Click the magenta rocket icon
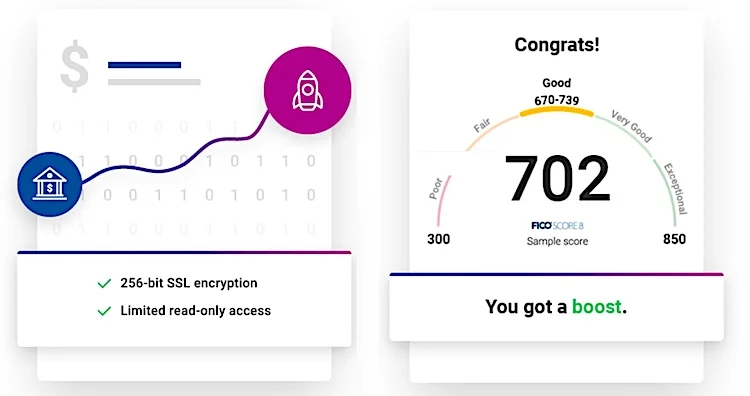Image resolution: width=750 pixels, height=396 pixels. [308, 90]
